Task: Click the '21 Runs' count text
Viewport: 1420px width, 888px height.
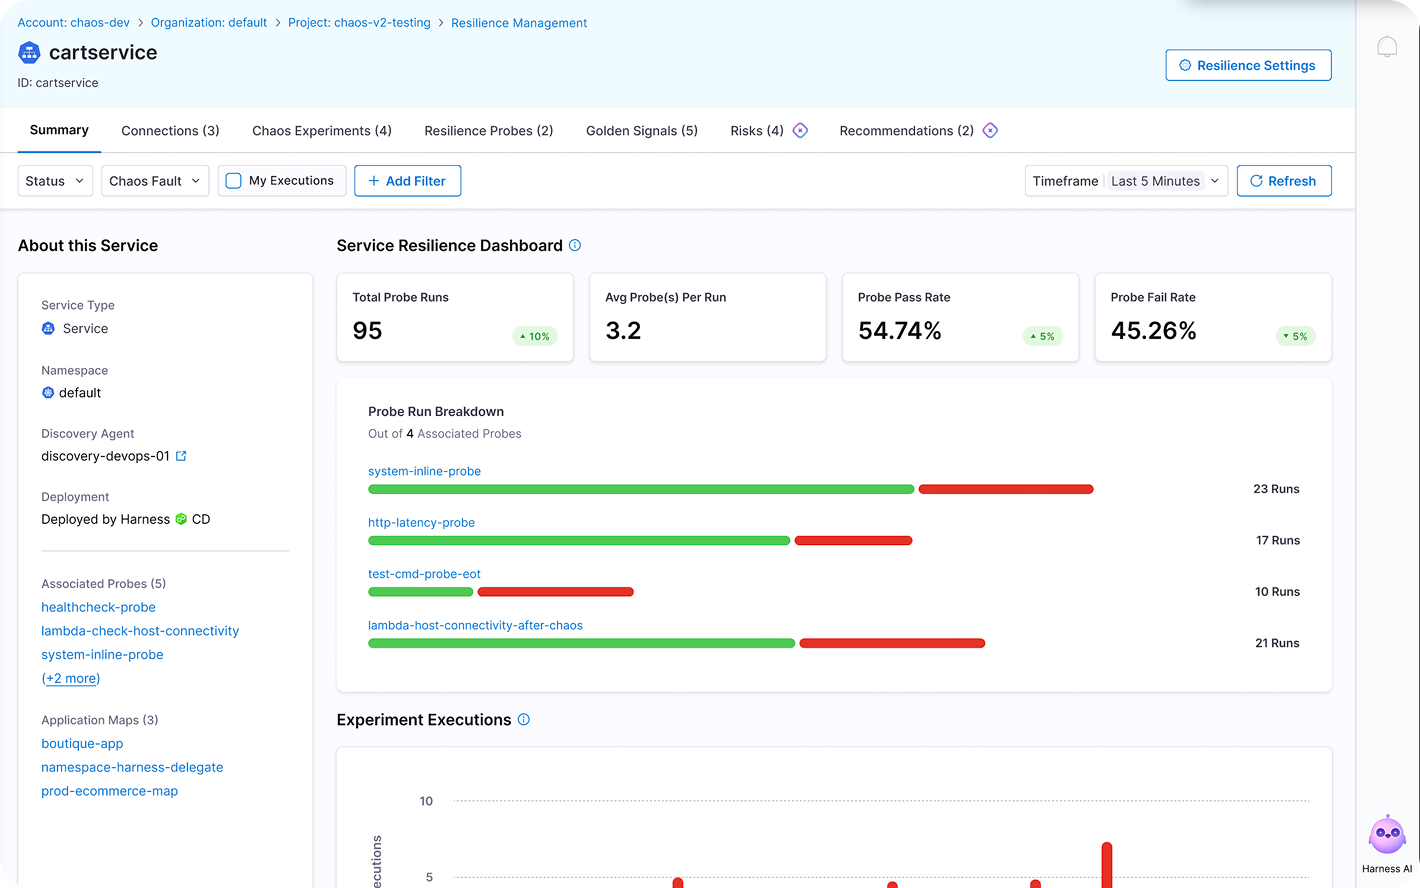Action: click(1277, 643)
